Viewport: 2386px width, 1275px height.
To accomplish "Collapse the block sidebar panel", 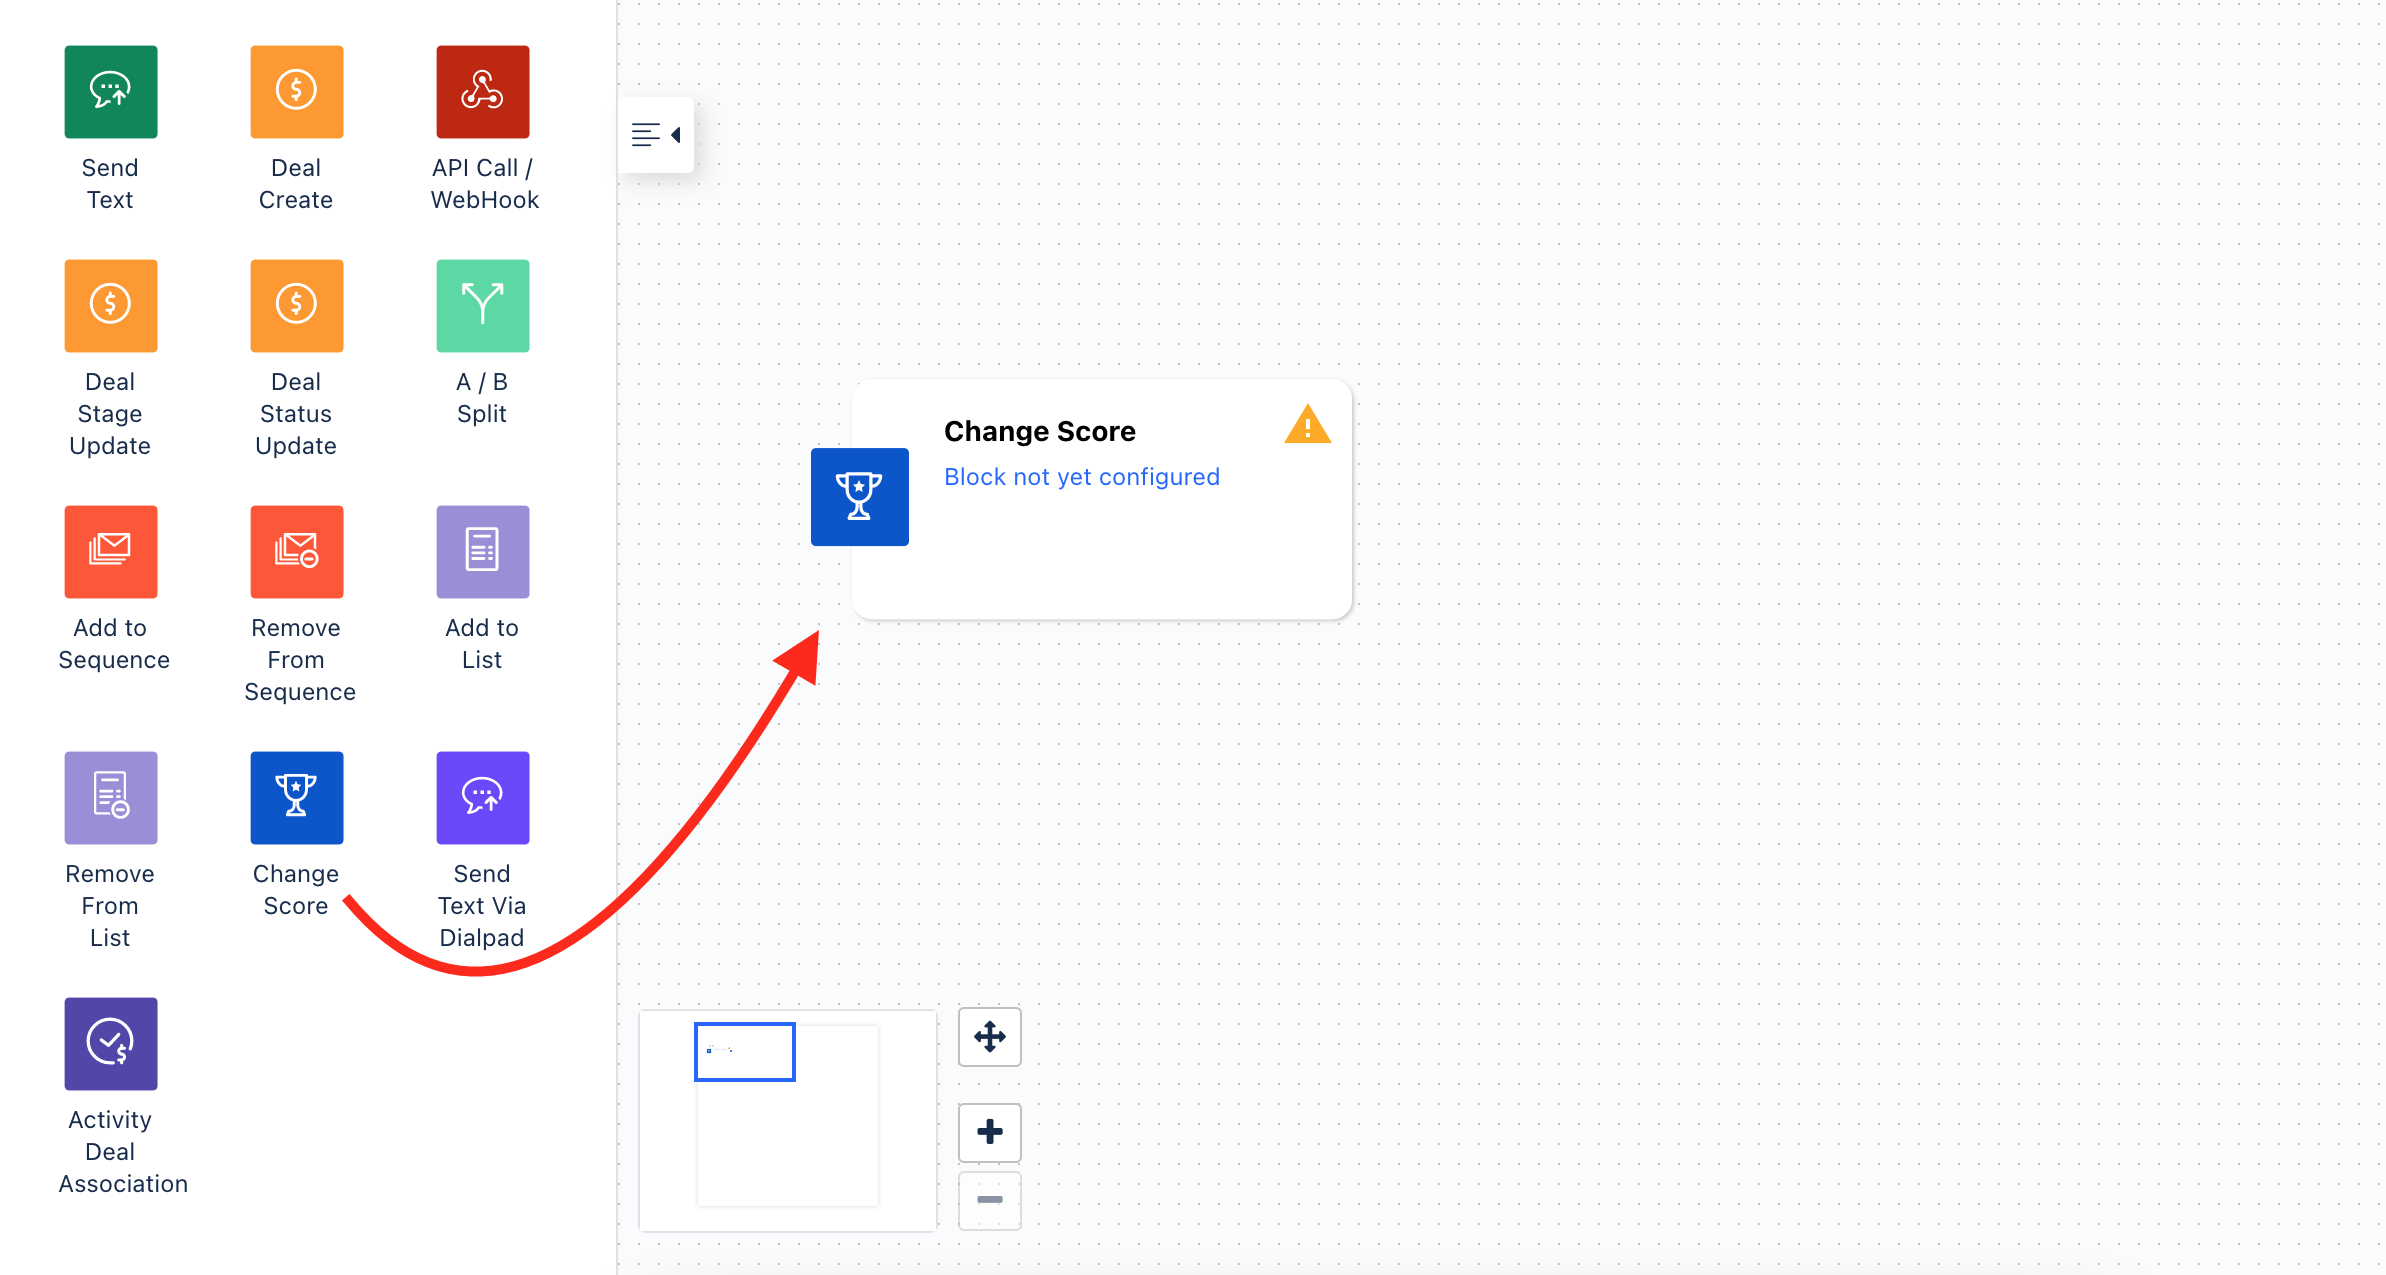I will point(656,135).
